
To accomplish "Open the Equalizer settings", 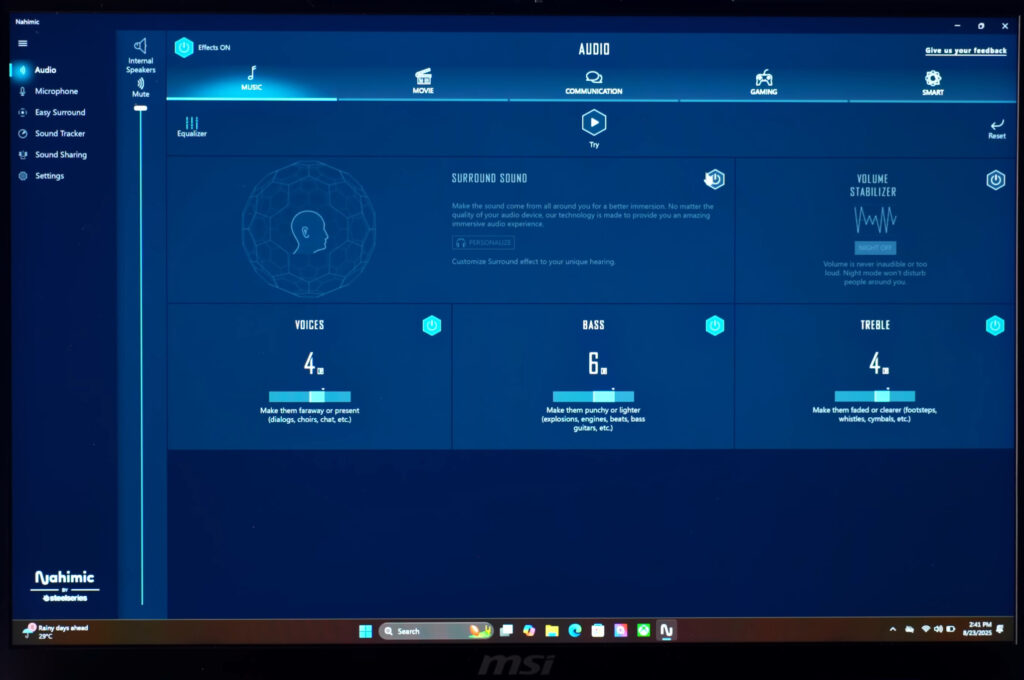I will [x=191, y=125].
